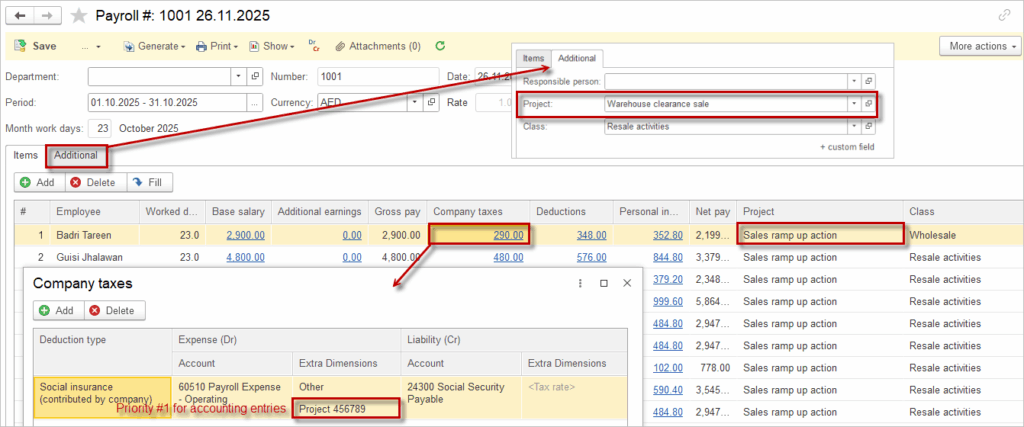1024x427 pixels.
Task: Click the green refresh icon
Action: pos(440,46)
